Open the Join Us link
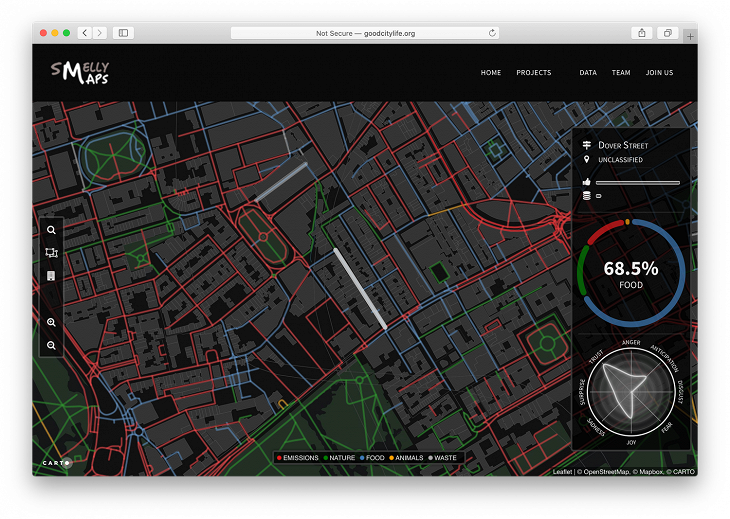 [x=659, y=73]
